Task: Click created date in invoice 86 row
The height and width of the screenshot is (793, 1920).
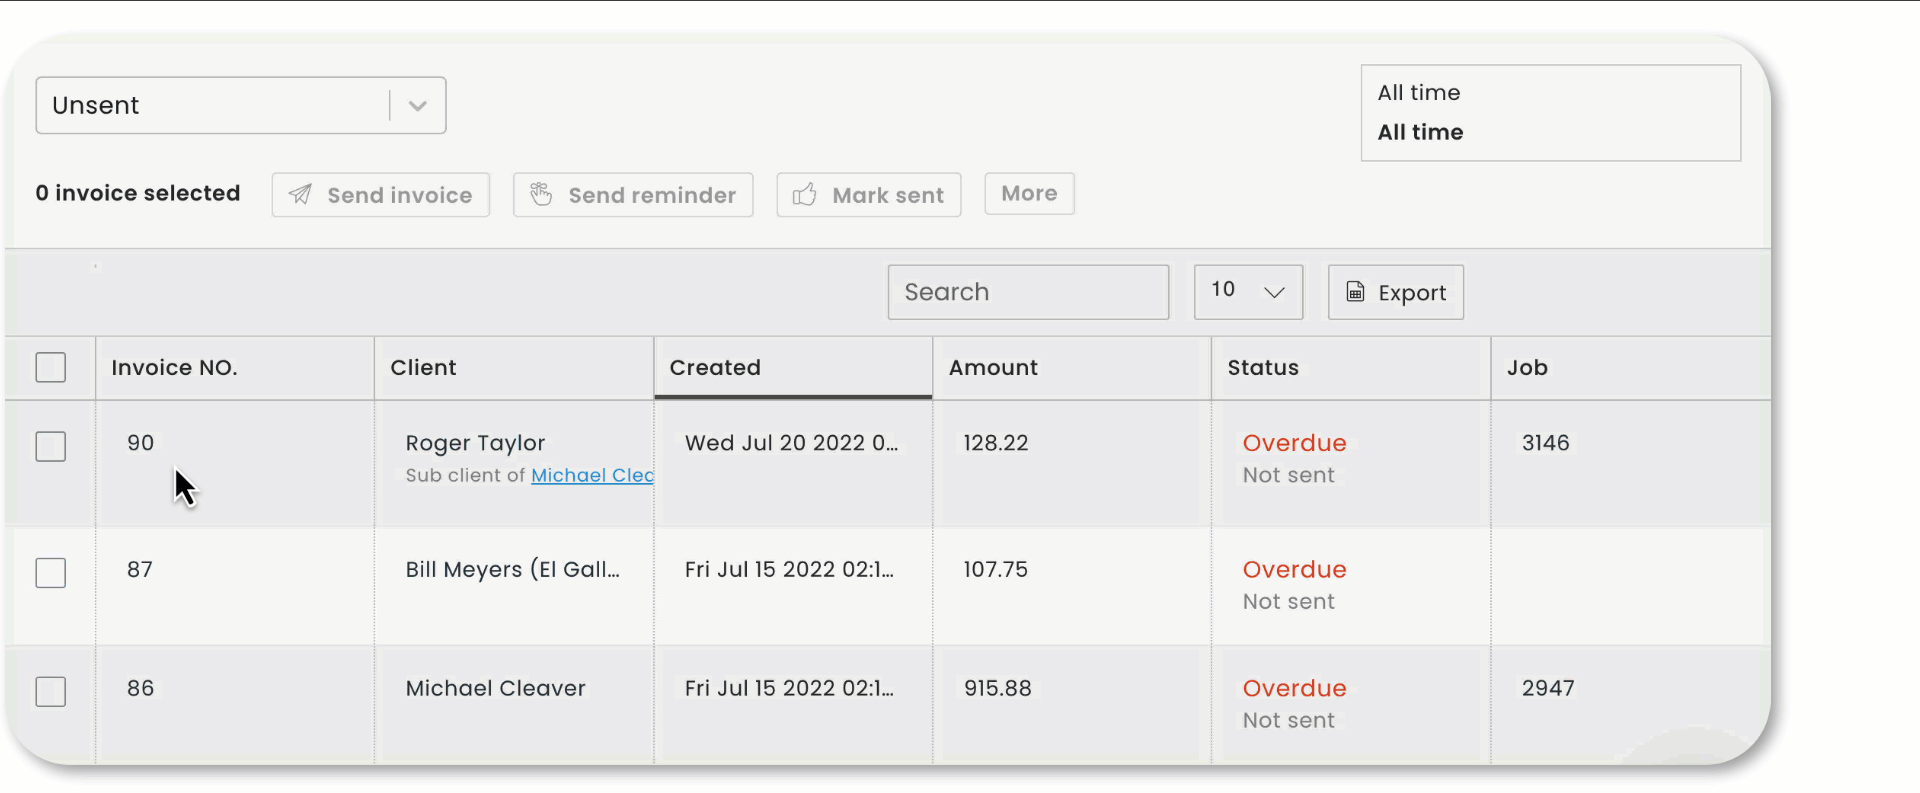Action: (789, 688)
